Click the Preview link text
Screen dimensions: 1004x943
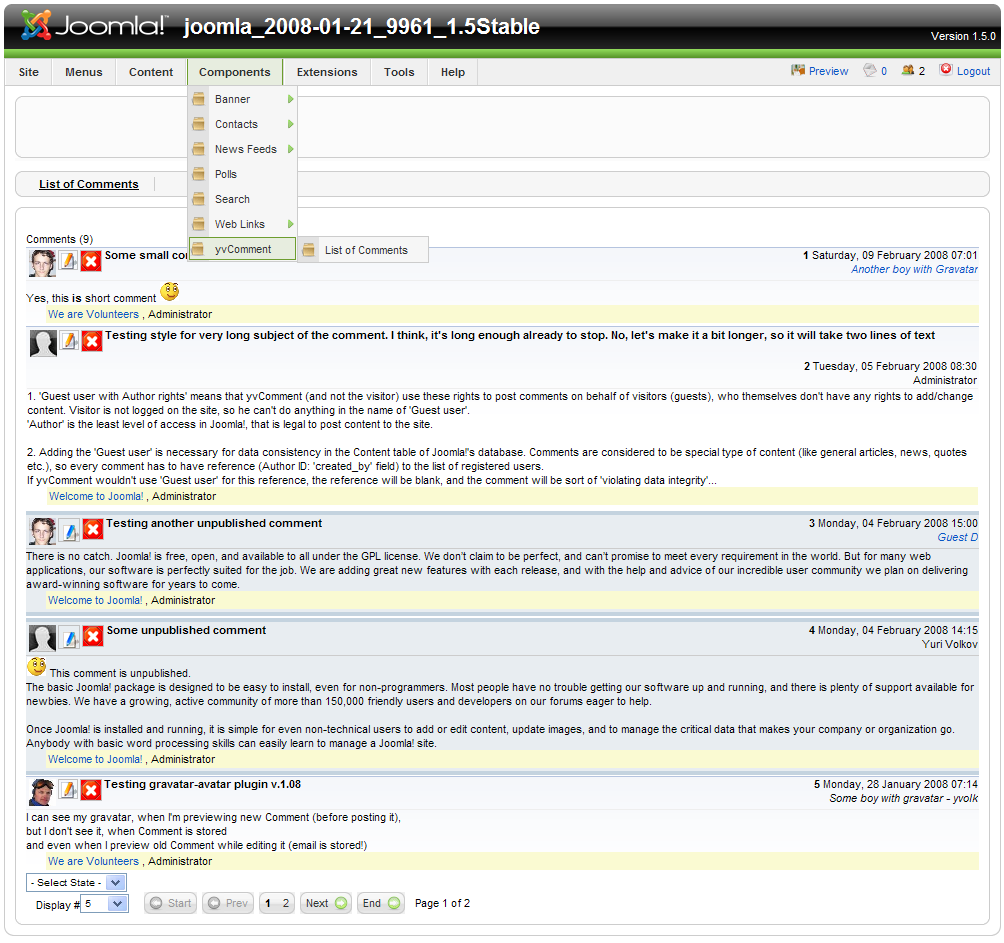[x=829, y=71]
